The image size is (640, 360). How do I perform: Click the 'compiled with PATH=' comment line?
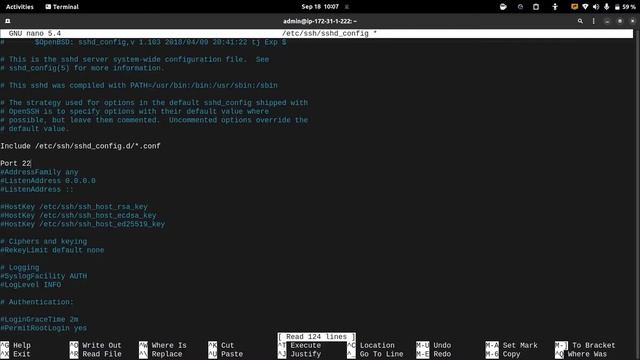click(139, 85)
